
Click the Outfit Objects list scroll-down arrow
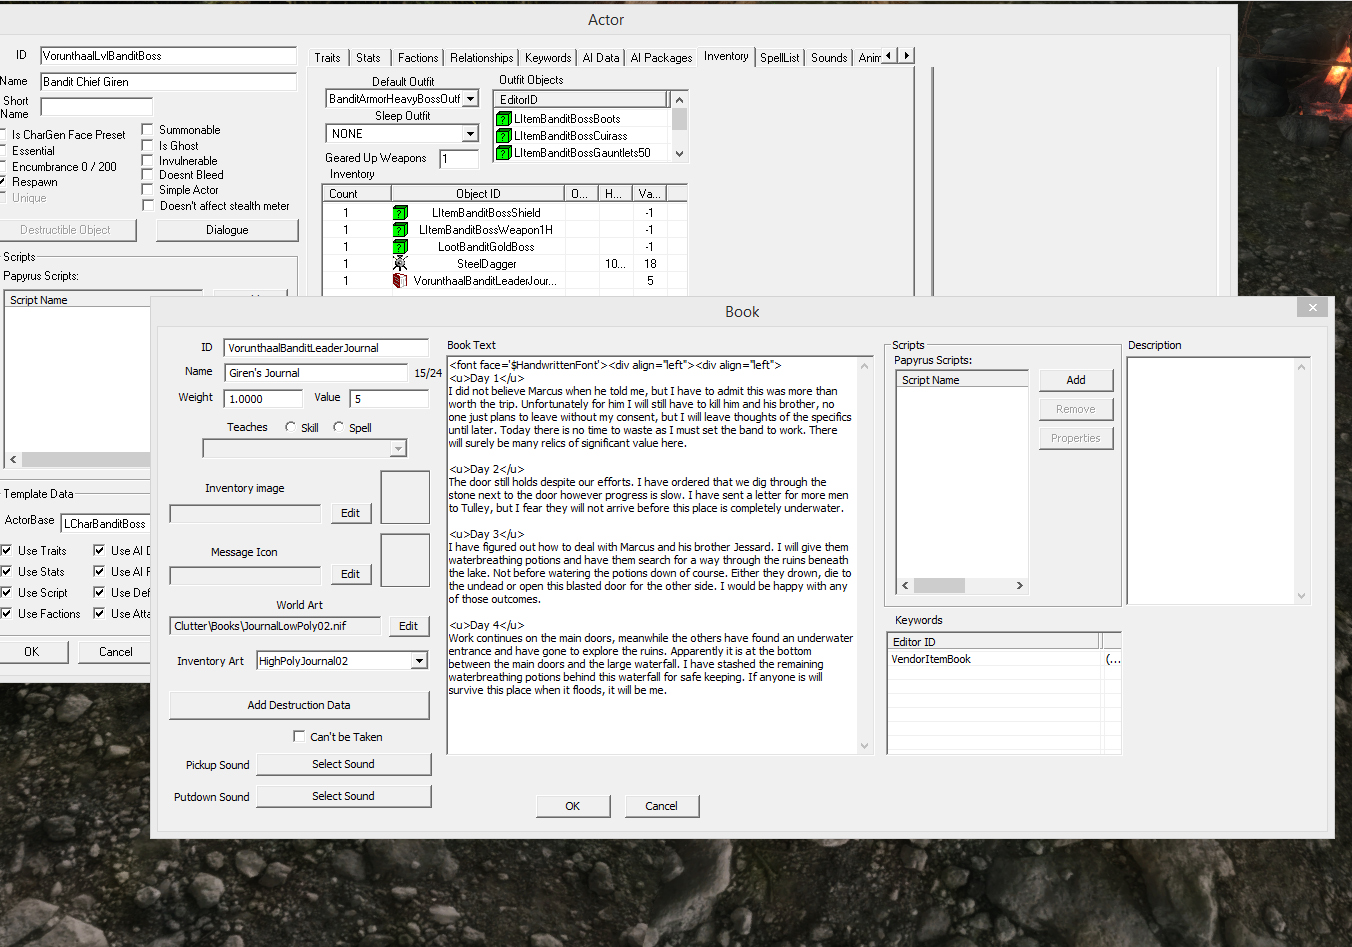pyautogui.click(x=680, y=153)
